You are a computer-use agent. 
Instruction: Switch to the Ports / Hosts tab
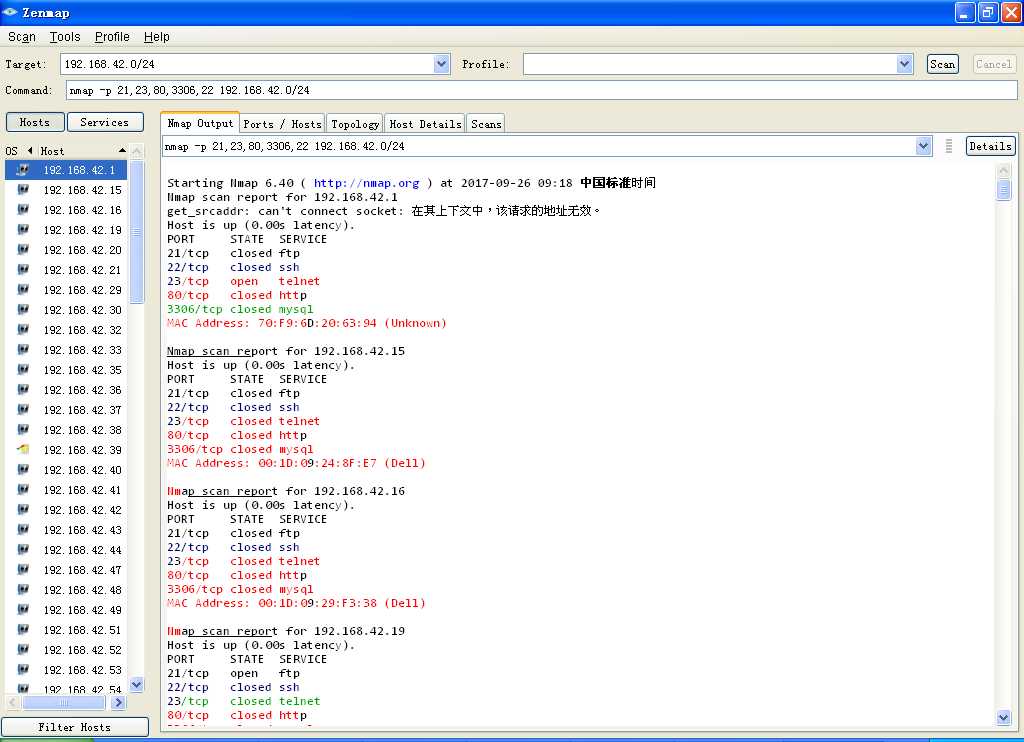(282, 124)
